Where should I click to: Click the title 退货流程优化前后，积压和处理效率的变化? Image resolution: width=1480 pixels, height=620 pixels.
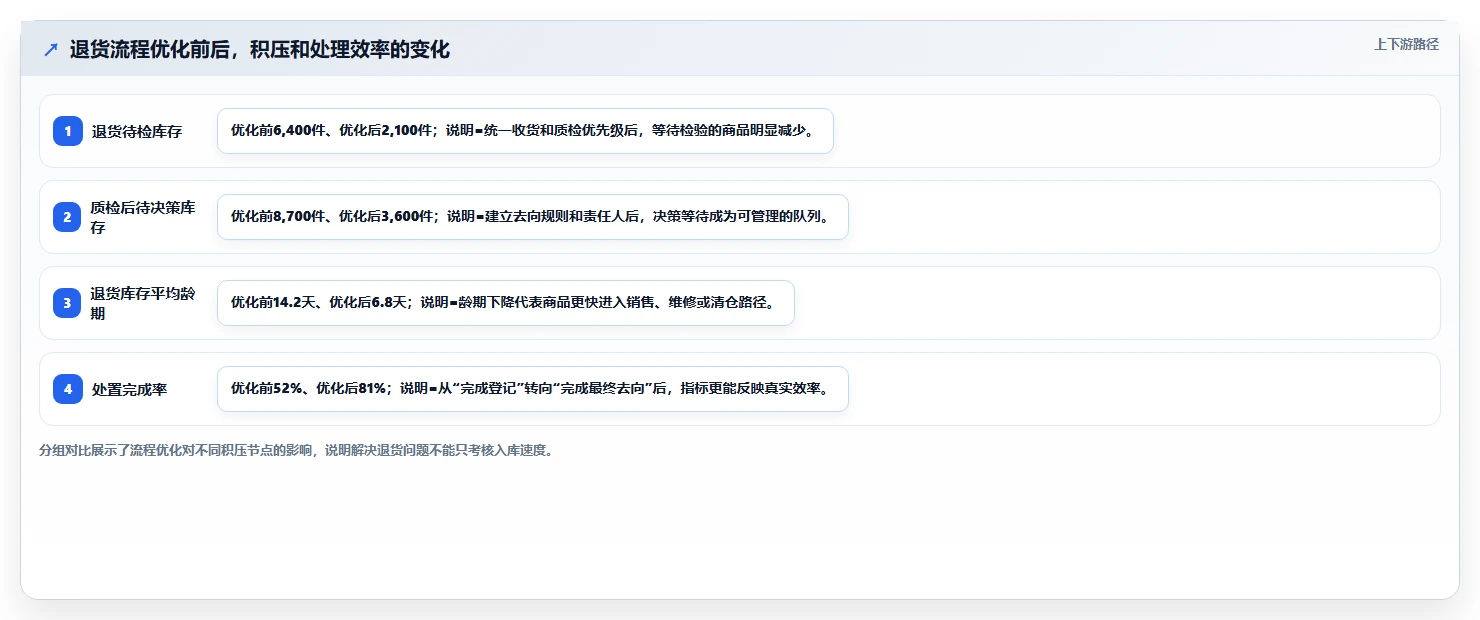(260, 50)
